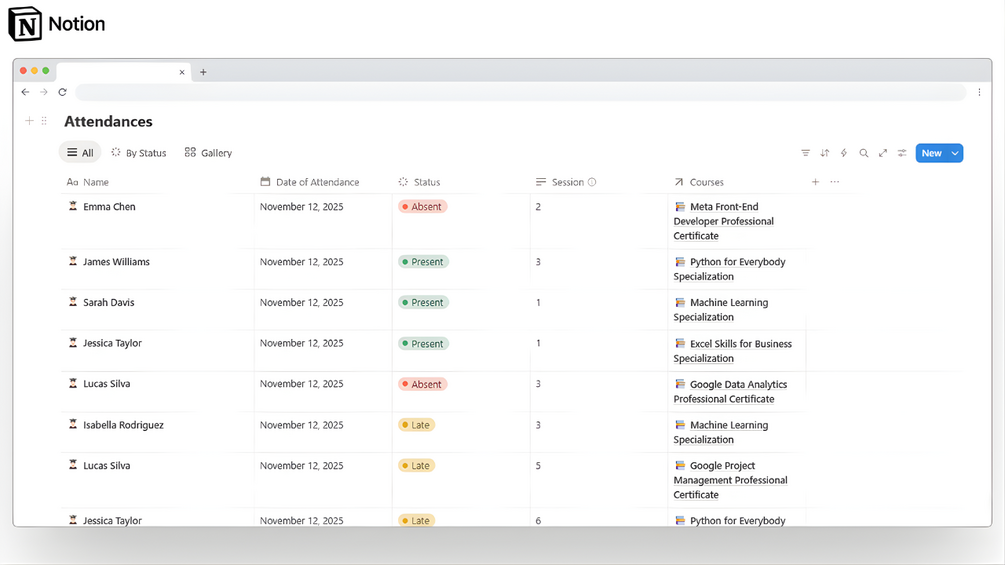Image resolution: width=1005 pixels, height=565 pixels.
Task: Edit James Williams's Present status tag
Action: pyautogui.click(x=423, y=262)
